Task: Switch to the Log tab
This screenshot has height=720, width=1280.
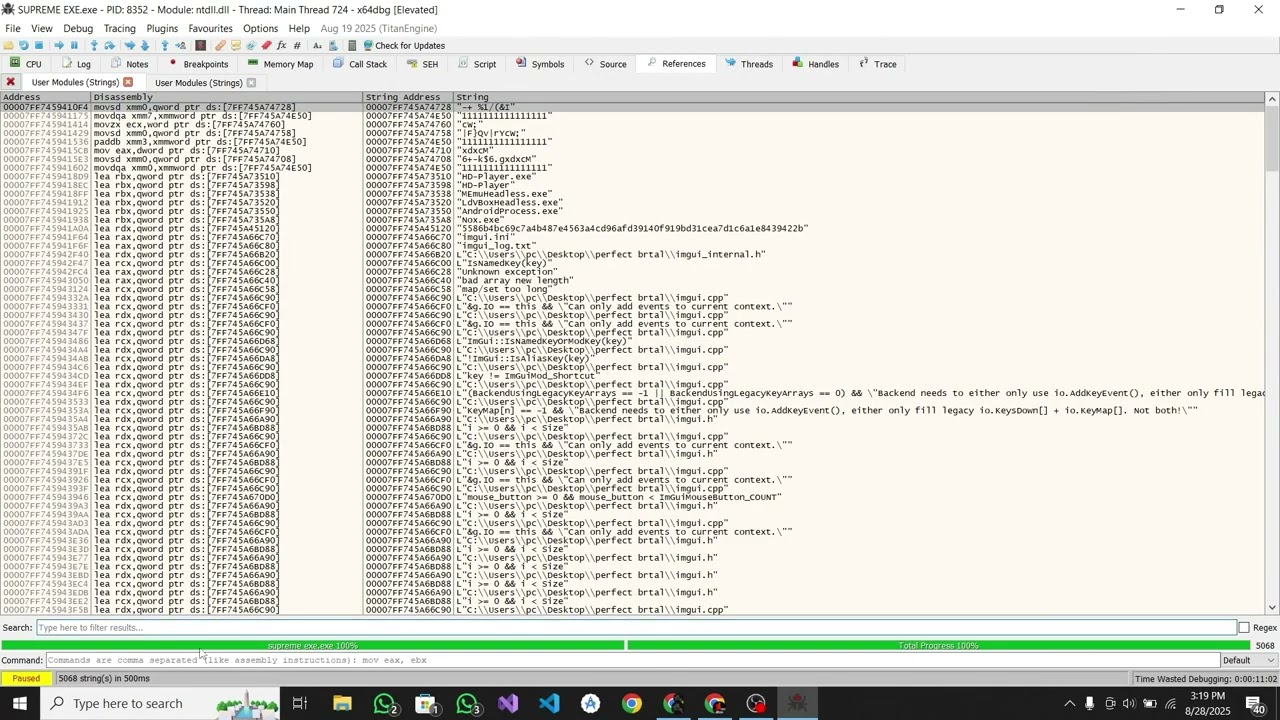Action: 76,64
